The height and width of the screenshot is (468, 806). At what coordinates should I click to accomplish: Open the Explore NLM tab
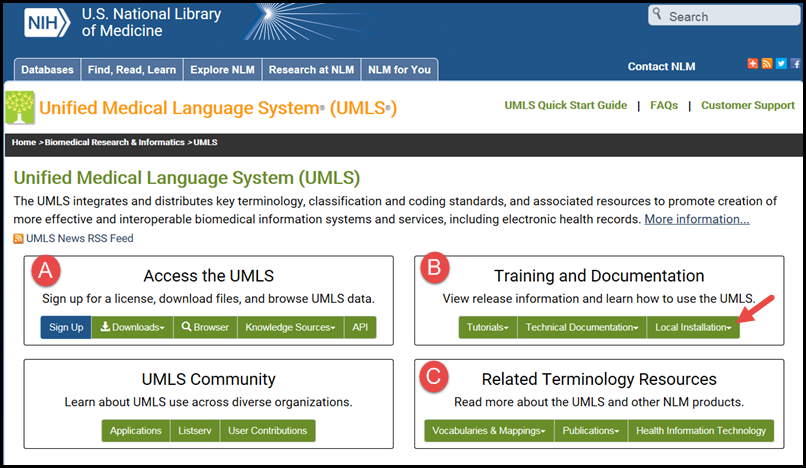[222, 69]
